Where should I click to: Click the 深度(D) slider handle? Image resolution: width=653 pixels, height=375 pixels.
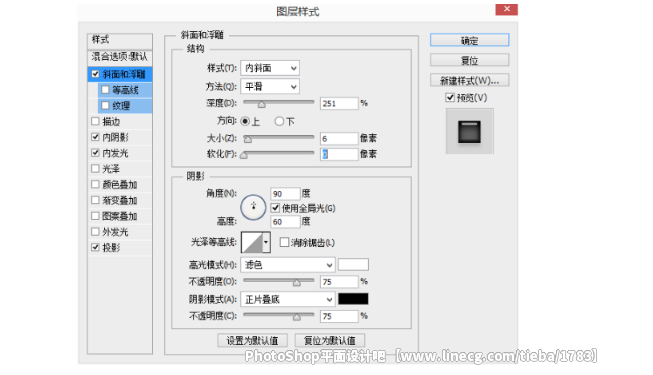pyautogui.click(x=262, y=104)
